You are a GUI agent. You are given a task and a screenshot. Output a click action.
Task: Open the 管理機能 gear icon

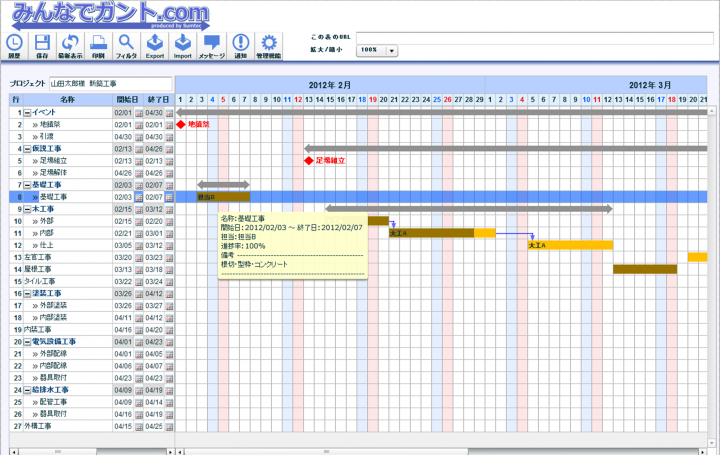[268, 43]
